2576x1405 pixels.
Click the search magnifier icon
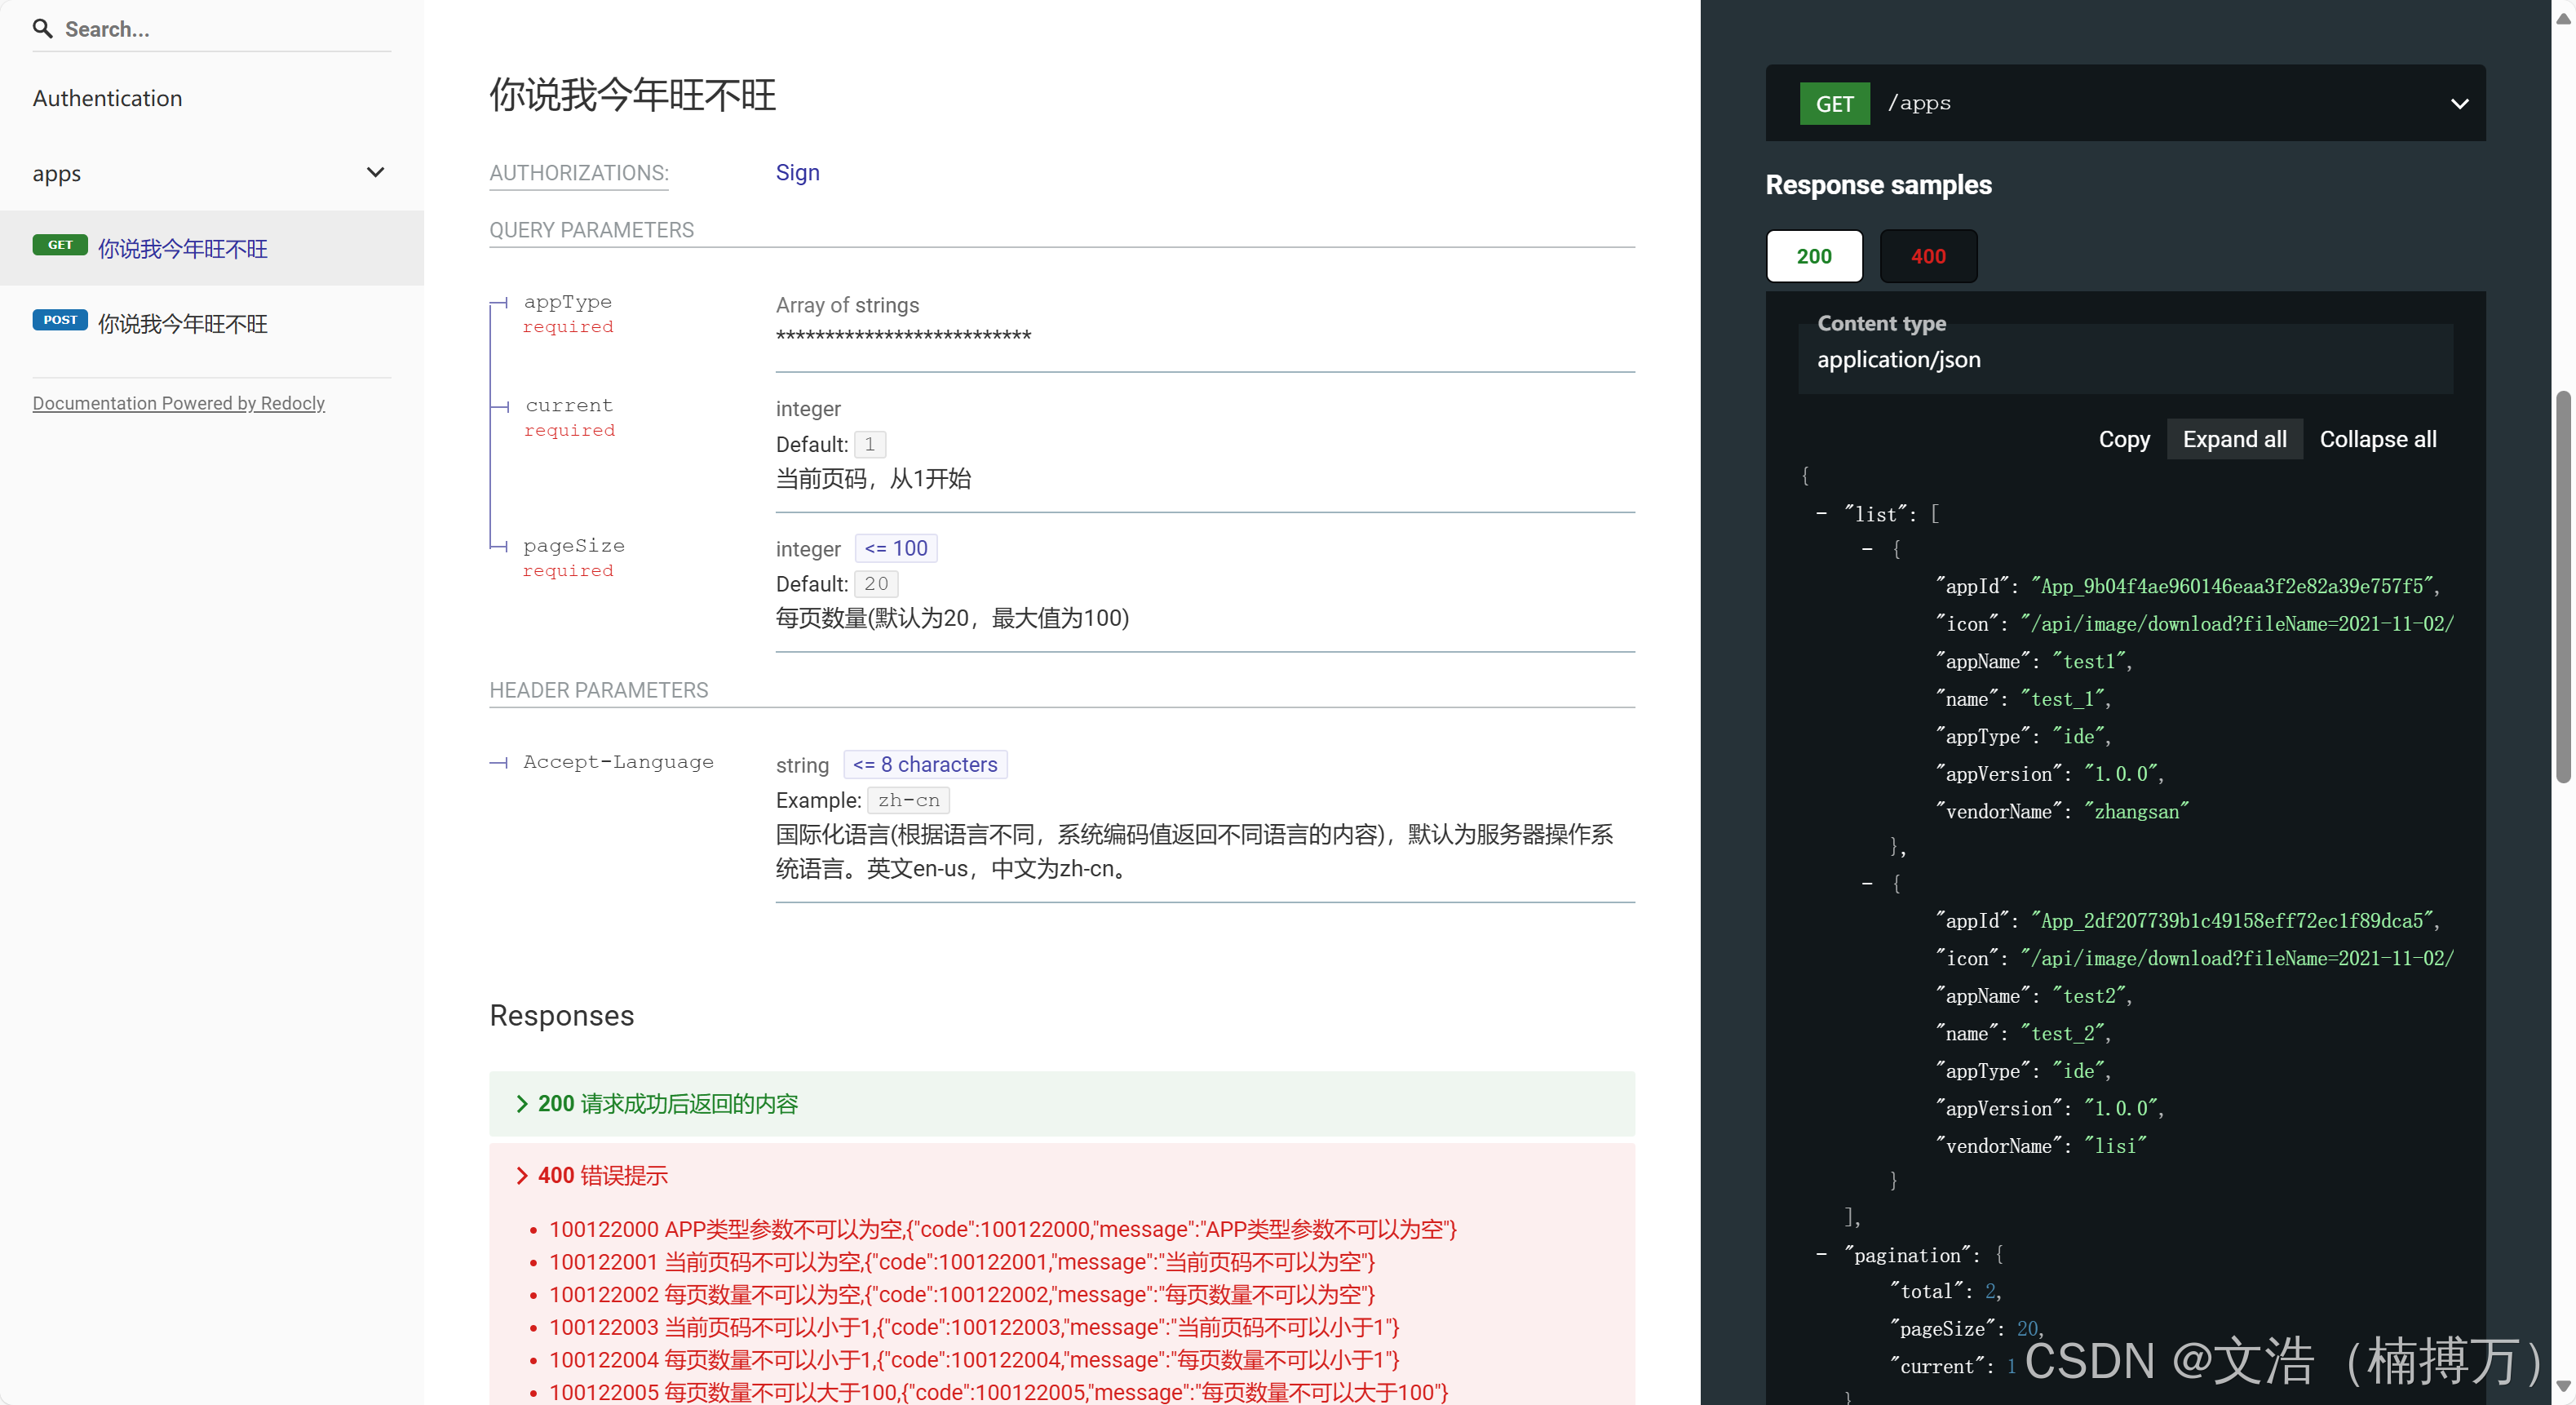42,28
